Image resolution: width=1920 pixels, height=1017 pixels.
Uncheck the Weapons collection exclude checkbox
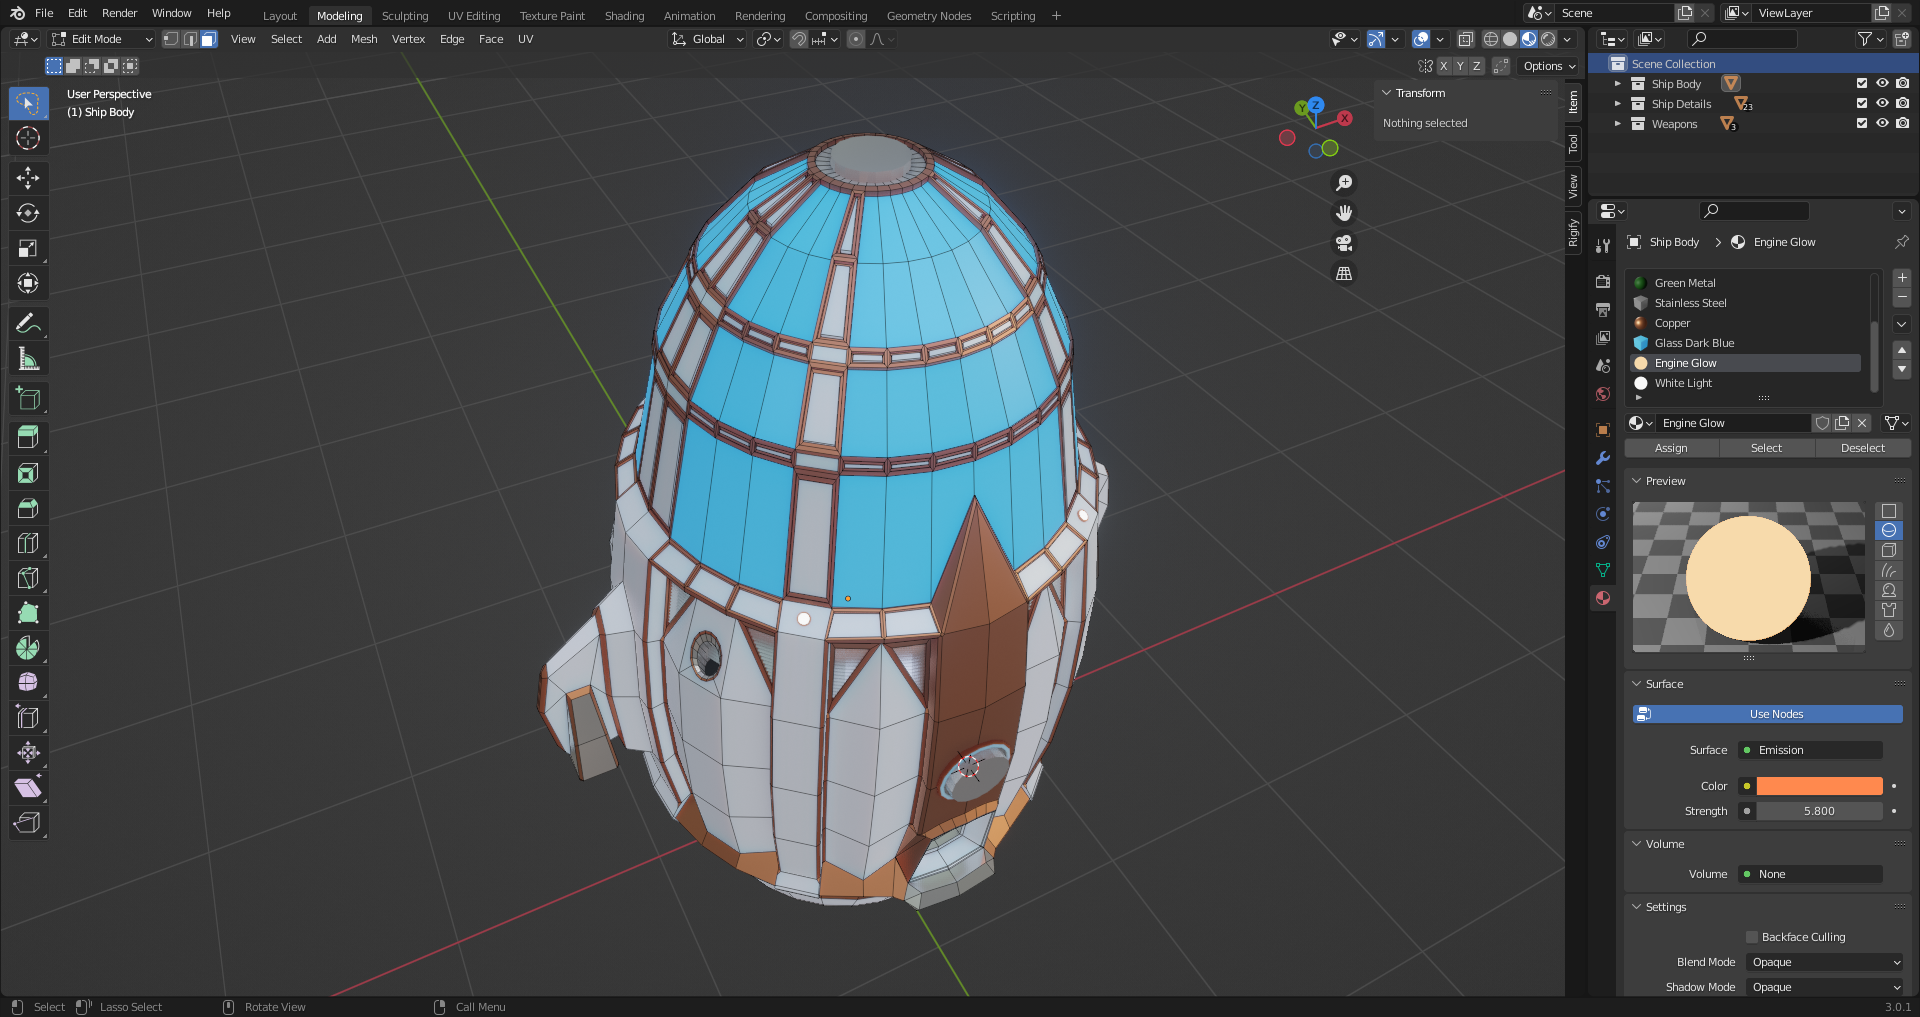point(1862,124)
